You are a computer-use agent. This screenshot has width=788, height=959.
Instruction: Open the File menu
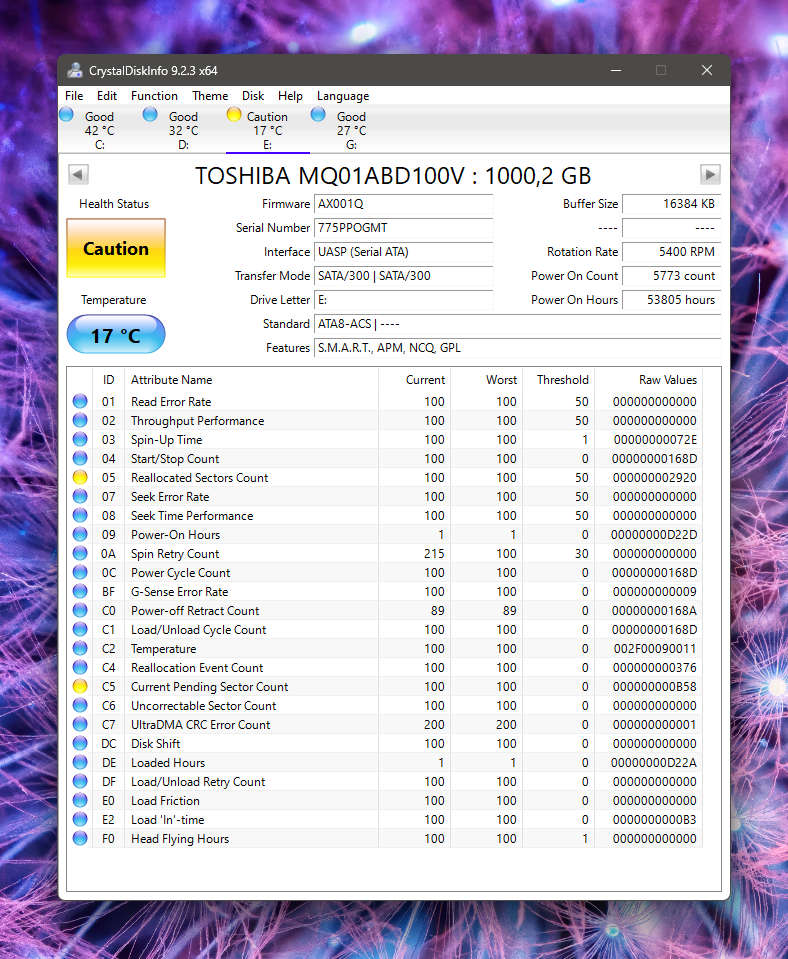(74, 96)
